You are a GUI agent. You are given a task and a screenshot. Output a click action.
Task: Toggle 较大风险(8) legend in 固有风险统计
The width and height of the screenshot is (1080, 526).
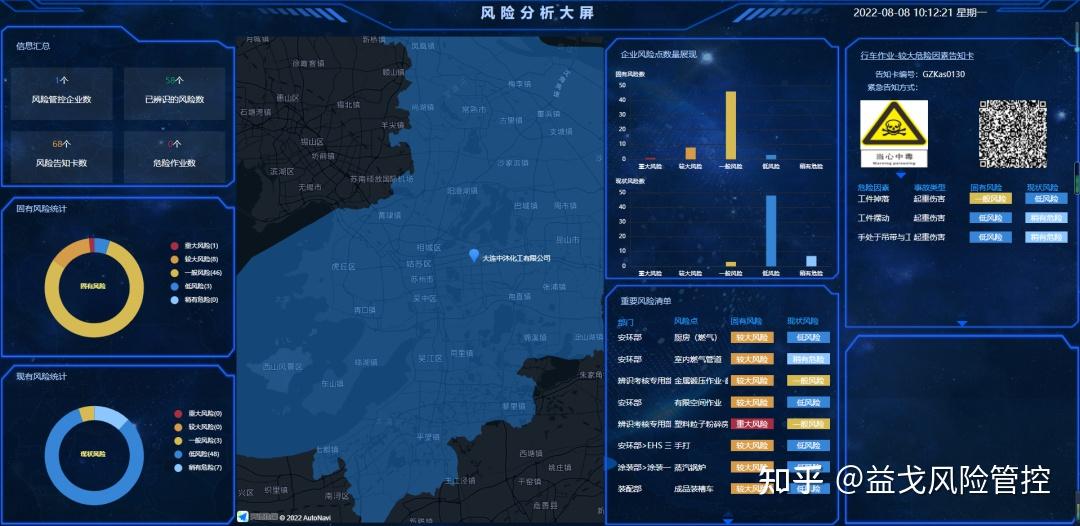pyautogui.click(x=194, y=259)
